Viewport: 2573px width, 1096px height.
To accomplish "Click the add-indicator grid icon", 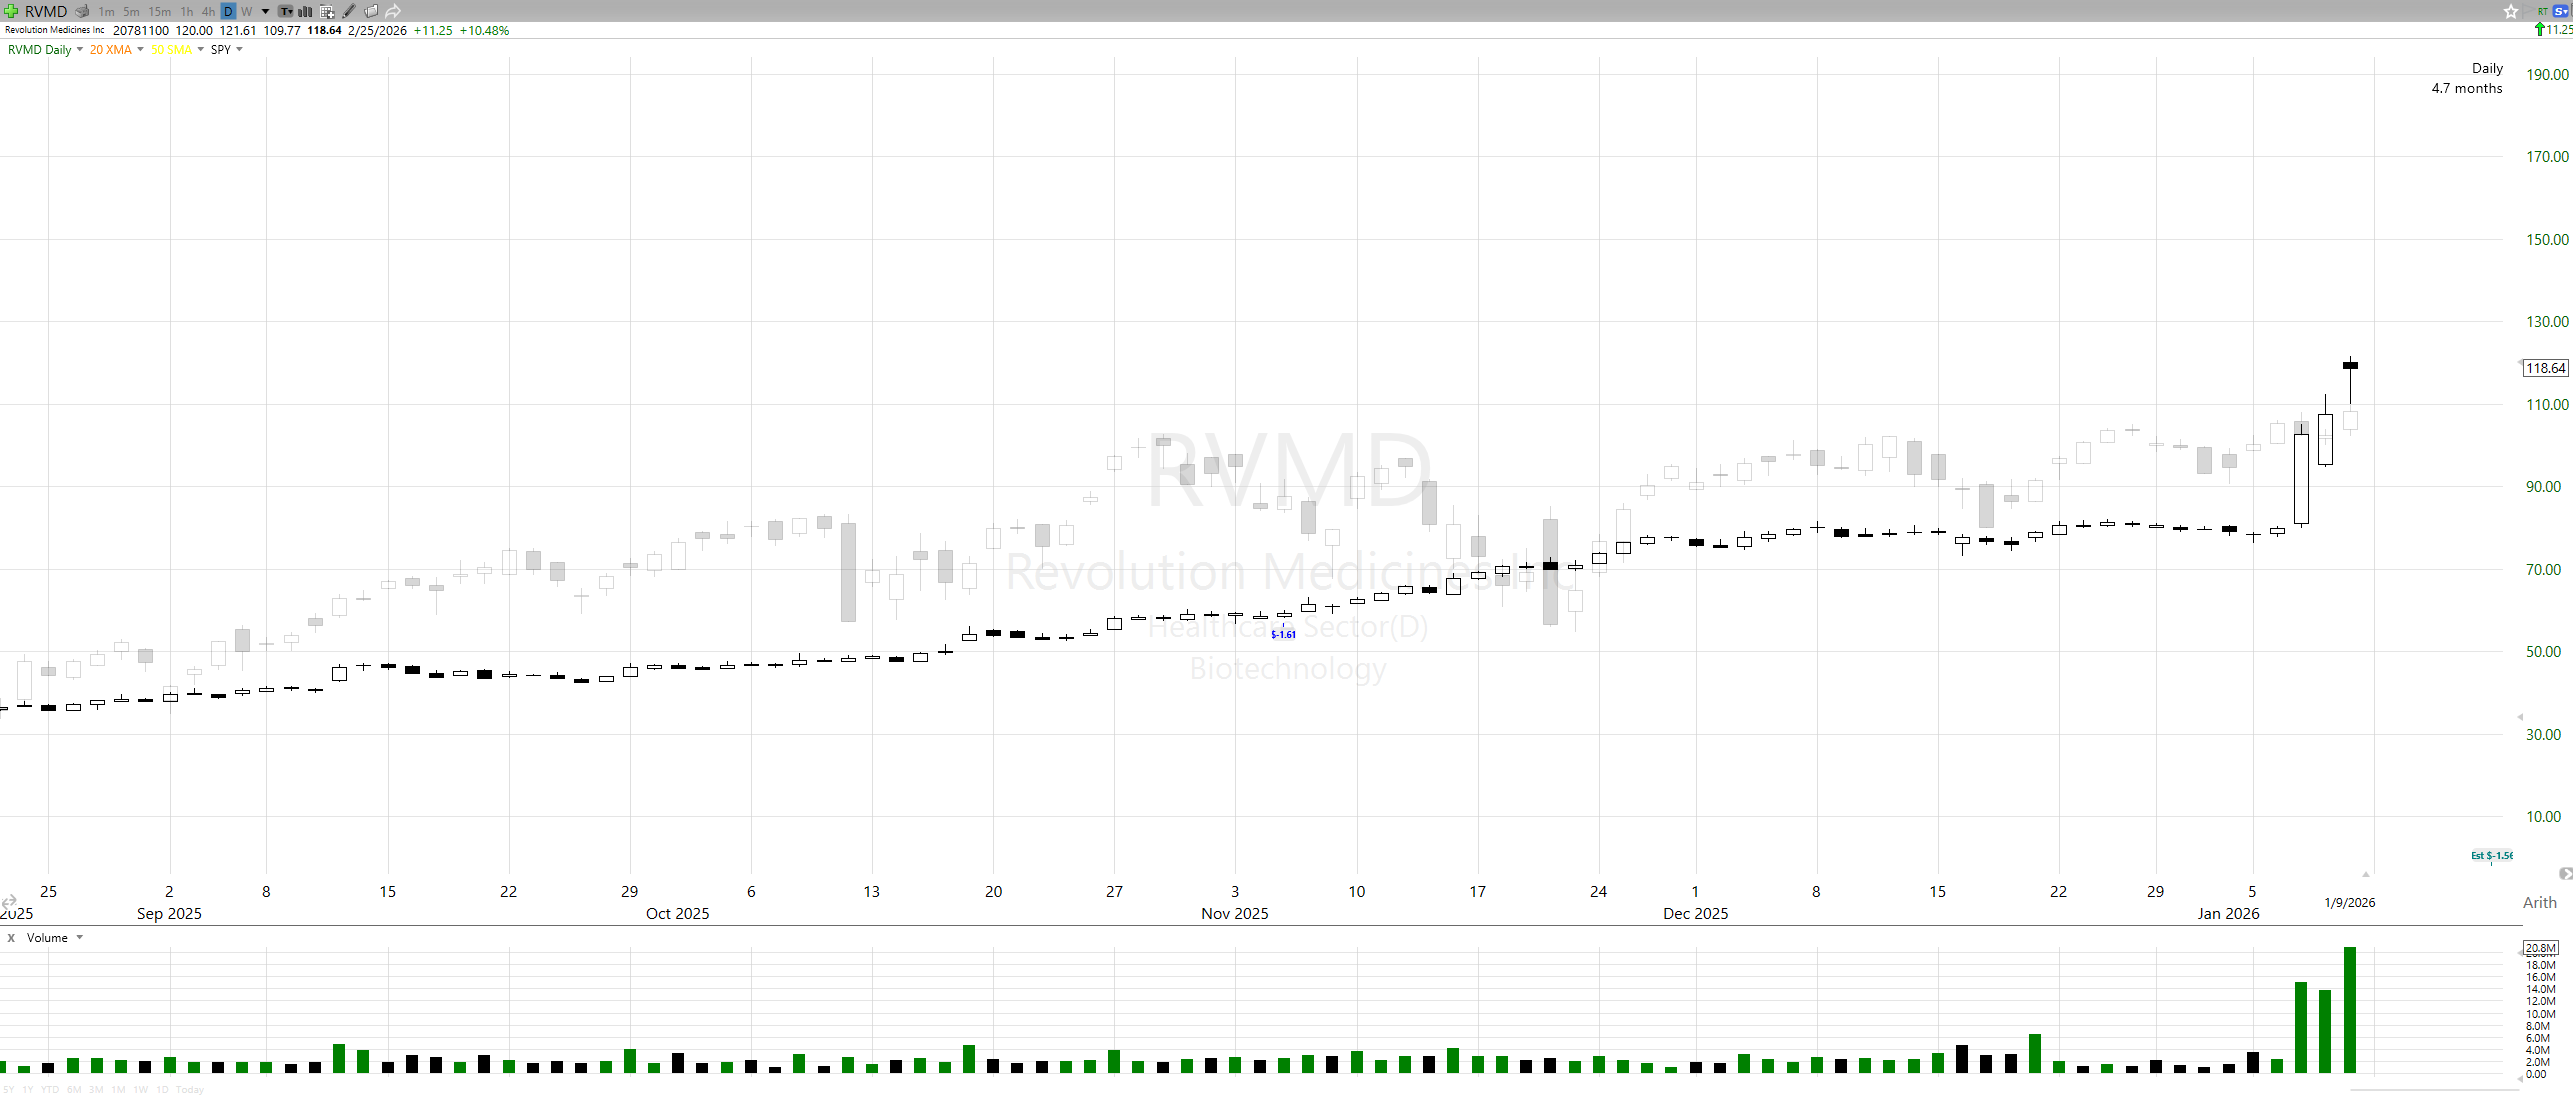I will click(327, 11).
